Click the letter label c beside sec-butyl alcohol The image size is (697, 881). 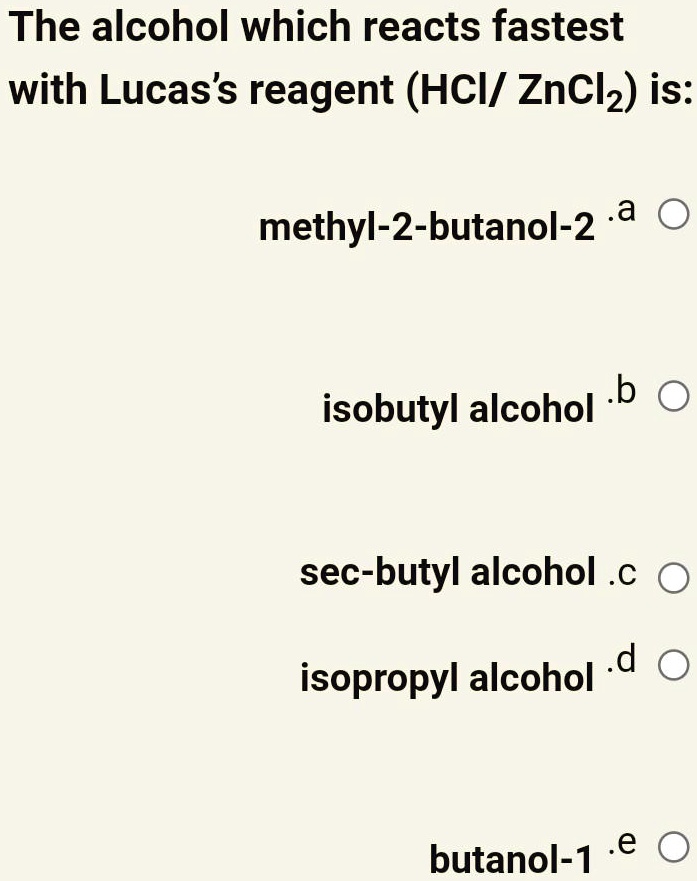[x=623, y=574]
